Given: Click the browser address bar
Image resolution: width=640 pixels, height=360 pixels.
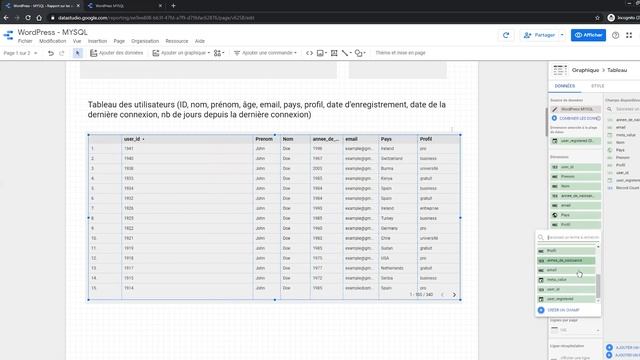Looking at the screenshot, I should coord(318,18).
